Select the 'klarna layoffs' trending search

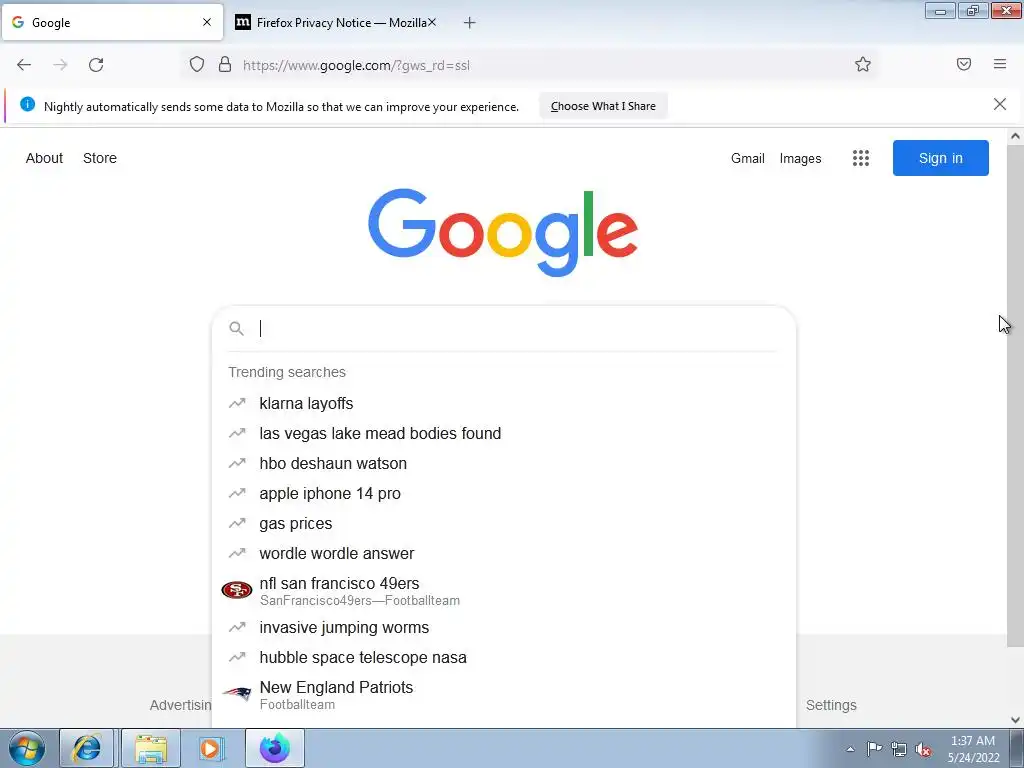(504, 404)
